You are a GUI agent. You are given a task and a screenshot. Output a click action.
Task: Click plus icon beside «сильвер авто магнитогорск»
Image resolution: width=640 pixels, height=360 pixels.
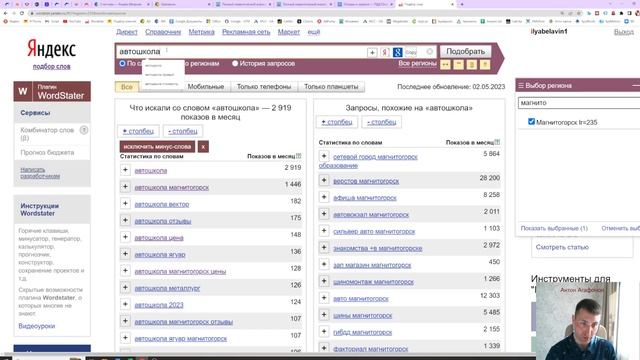coord(324,231)
